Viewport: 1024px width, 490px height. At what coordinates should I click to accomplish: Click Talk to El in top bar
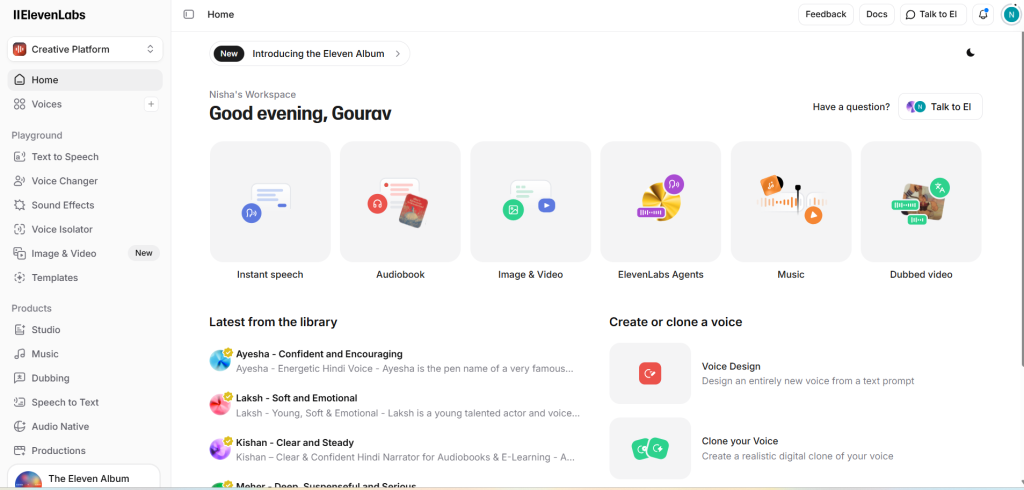933,14
